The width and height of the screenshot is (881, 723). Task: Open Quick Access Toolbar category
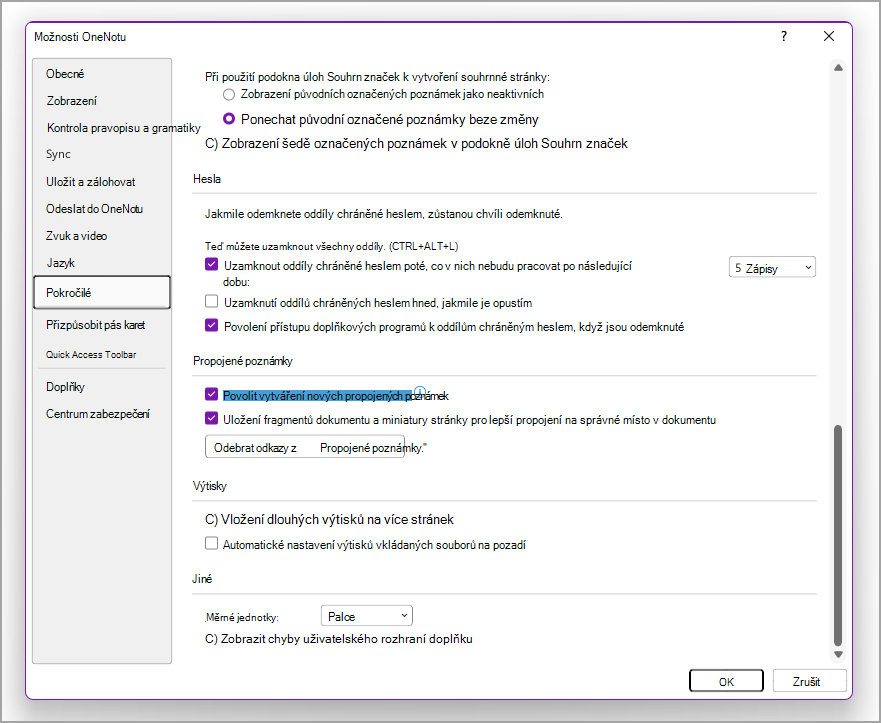tap(91, 355)
